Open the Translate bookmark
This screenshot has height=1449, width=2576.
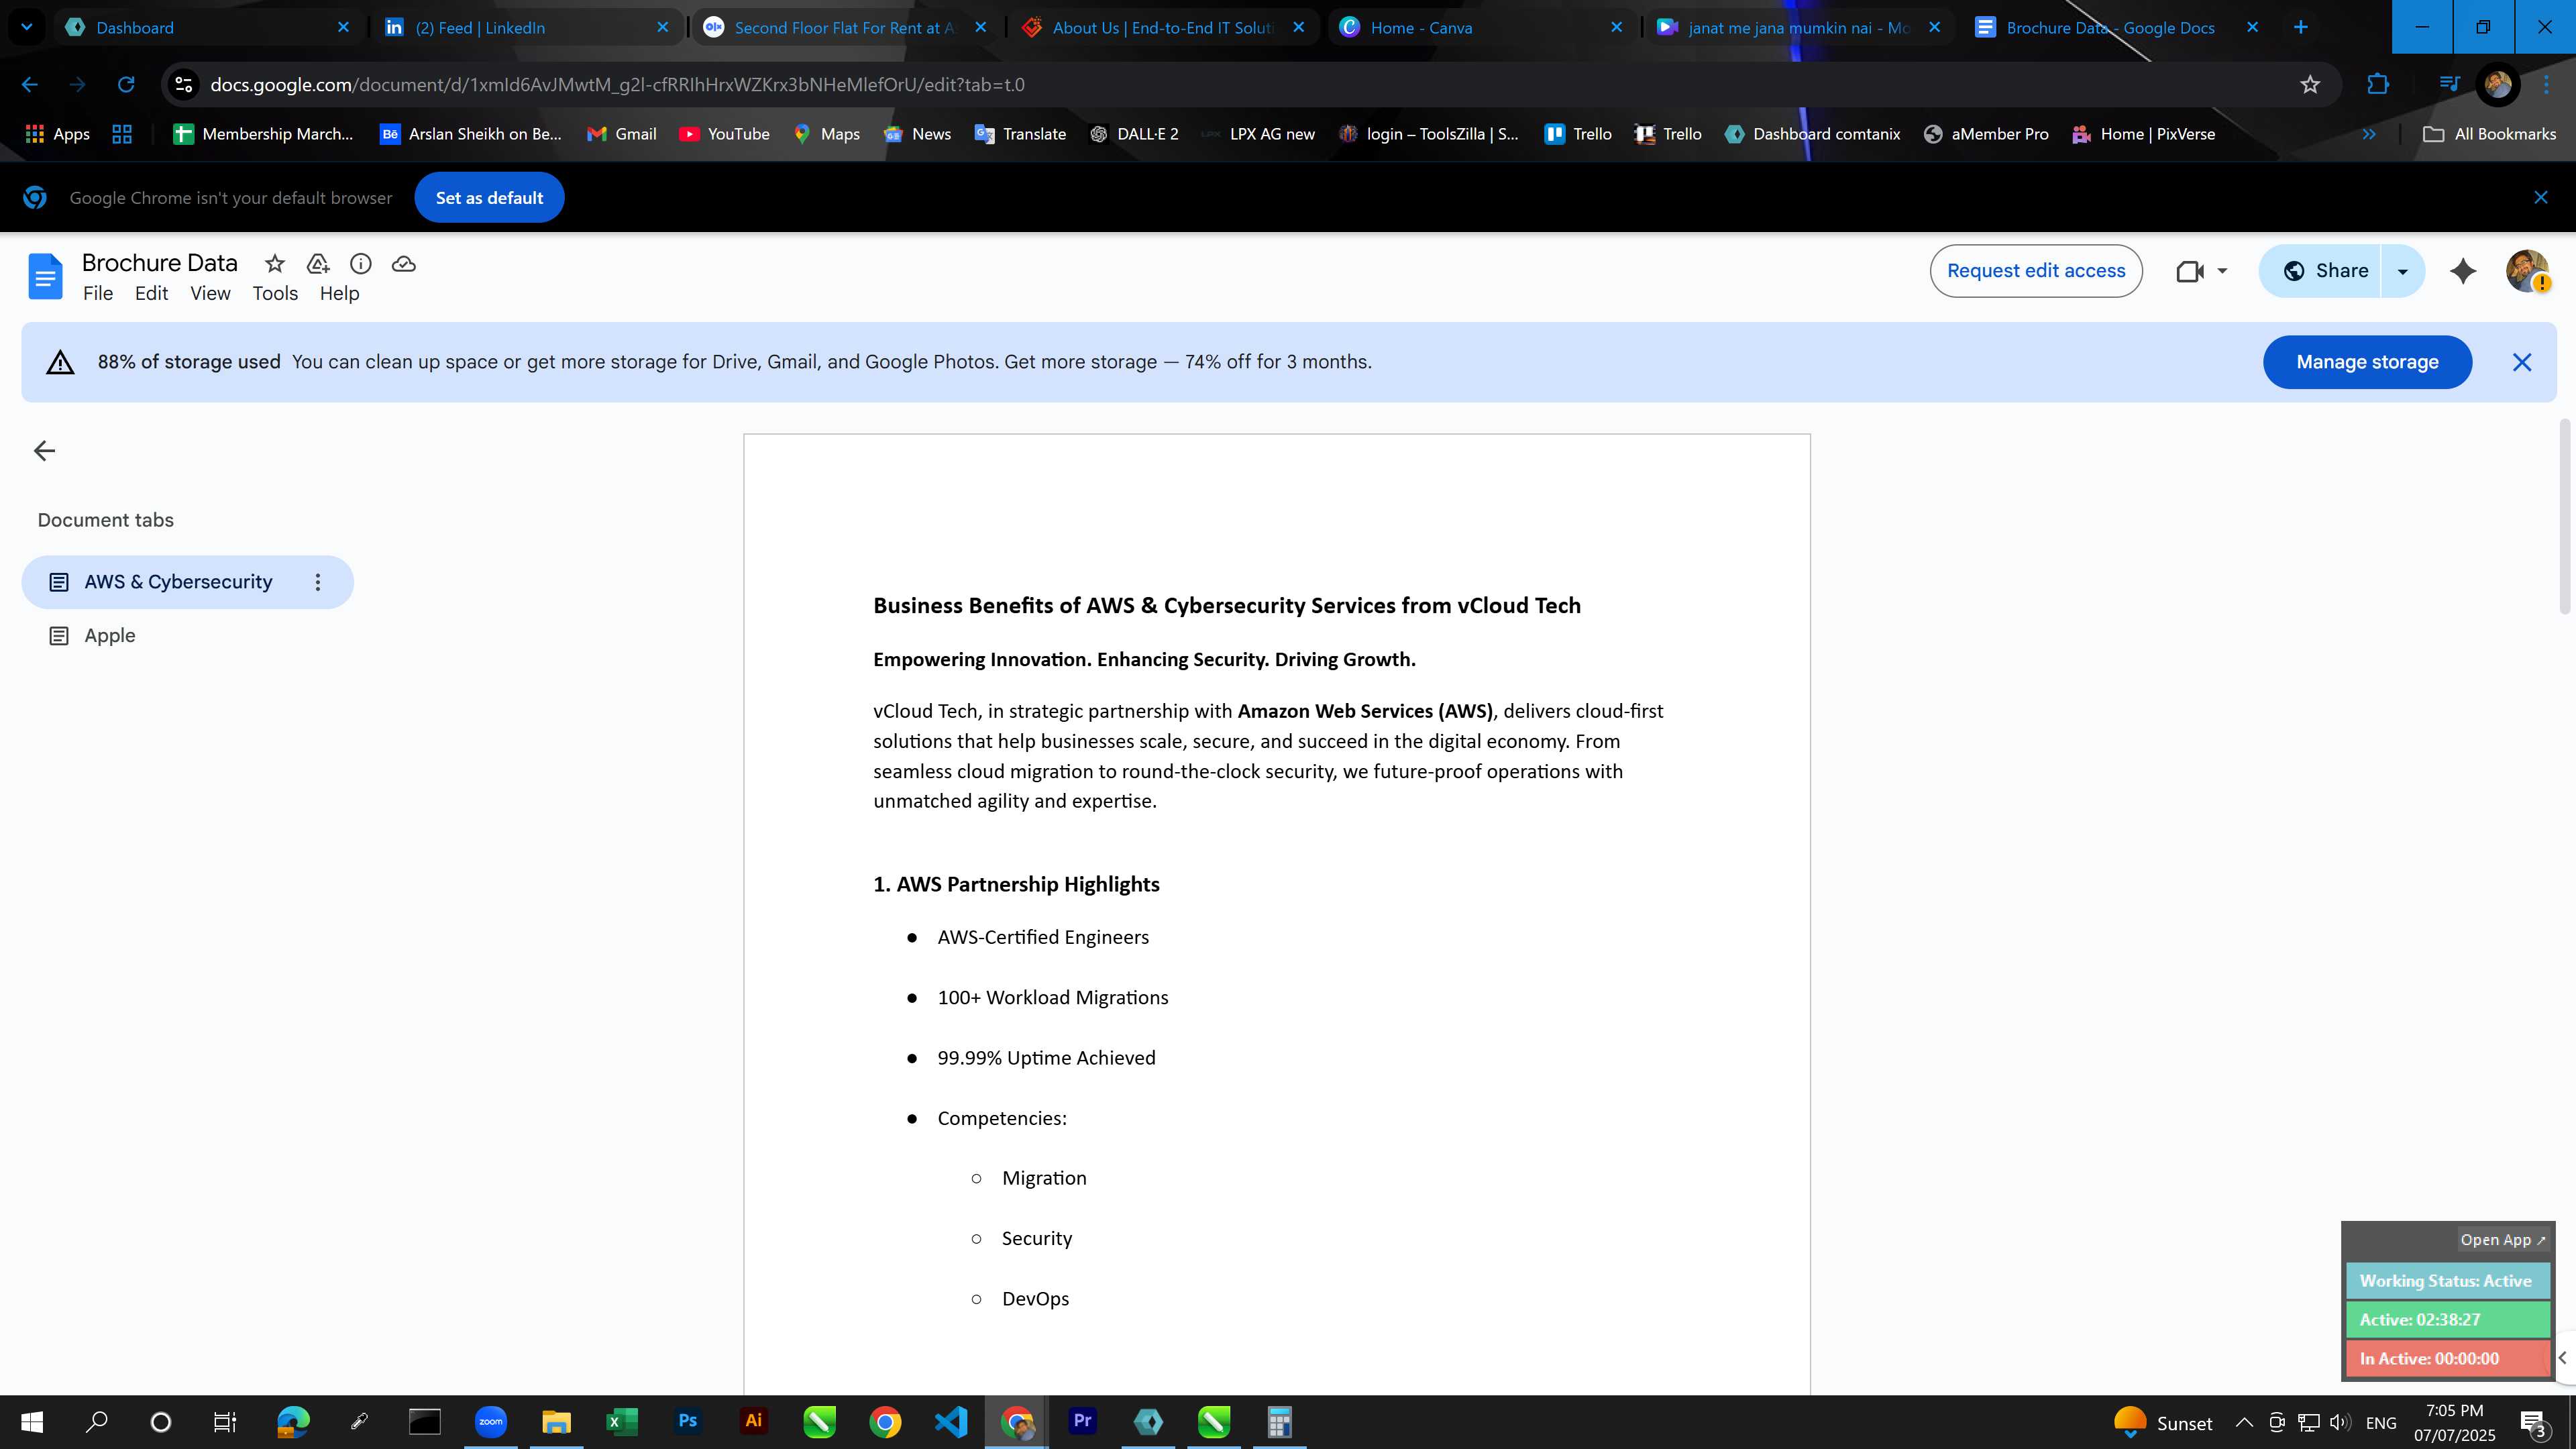(1021, 134)
